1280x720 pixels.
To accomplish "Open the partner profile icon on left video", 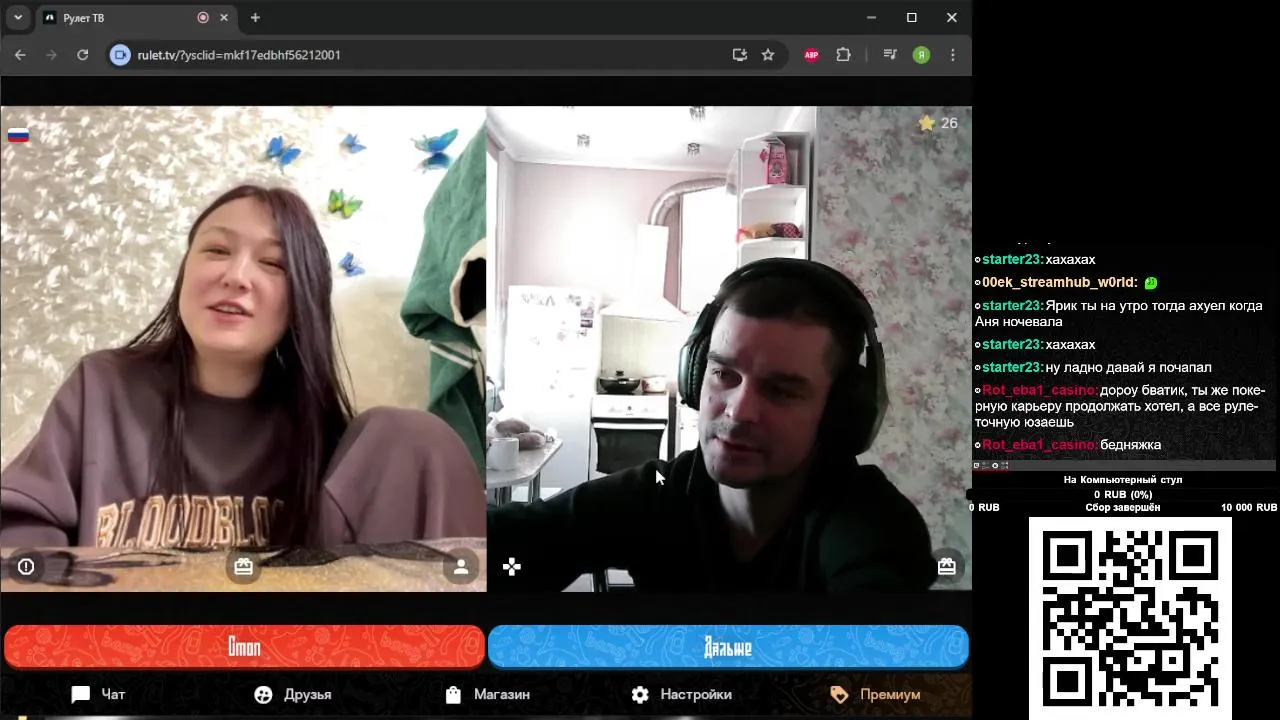I will click(461, 567).
